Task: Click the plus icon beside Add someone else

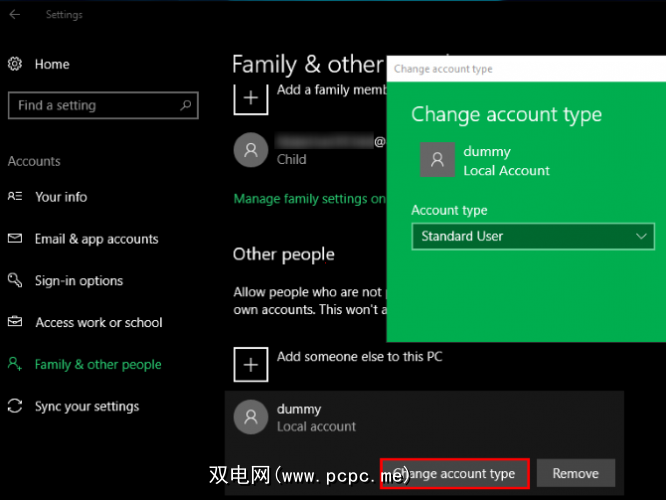Action: (250, 365)
